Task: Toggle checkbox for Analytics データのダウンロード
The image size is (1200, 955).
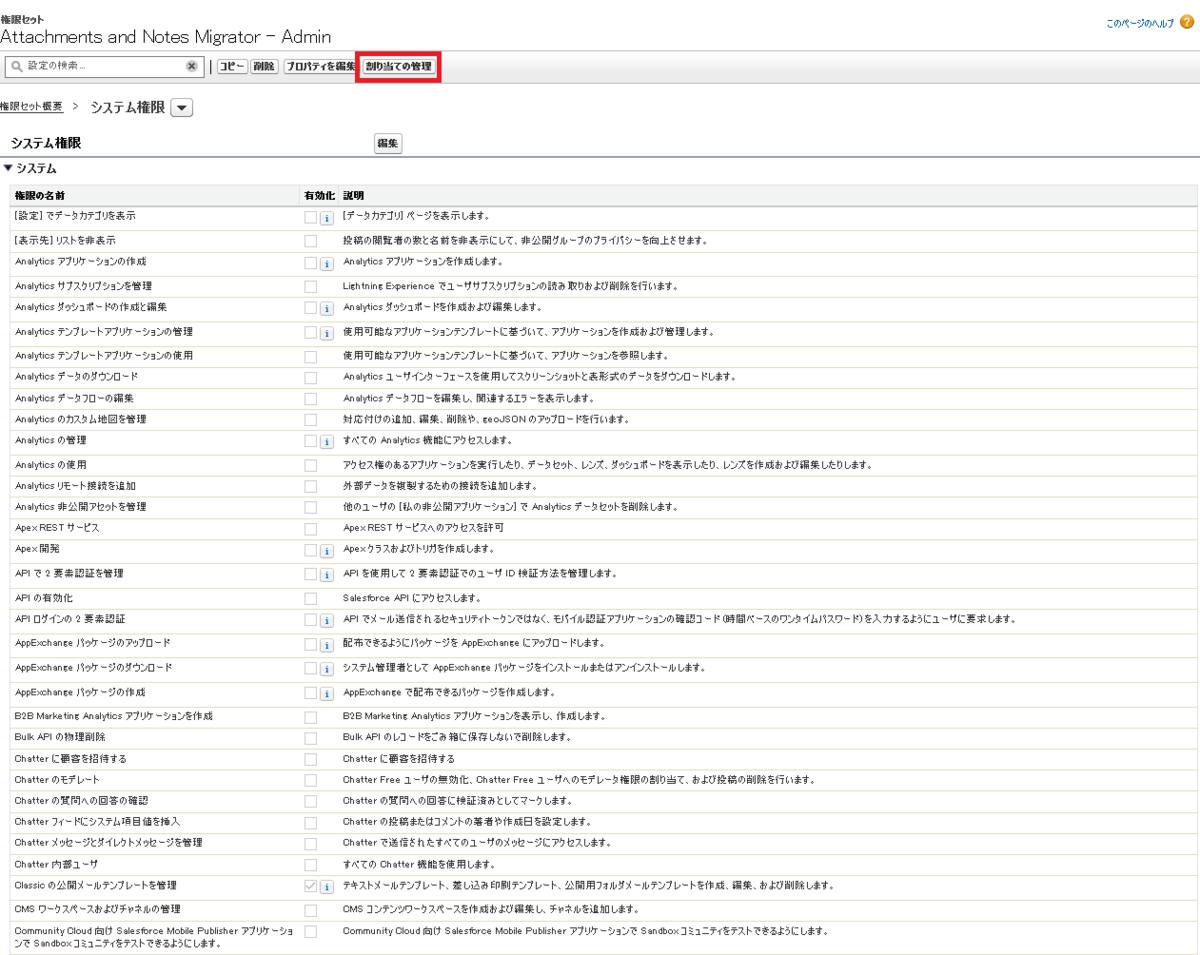Action: [x=311, y=378]
